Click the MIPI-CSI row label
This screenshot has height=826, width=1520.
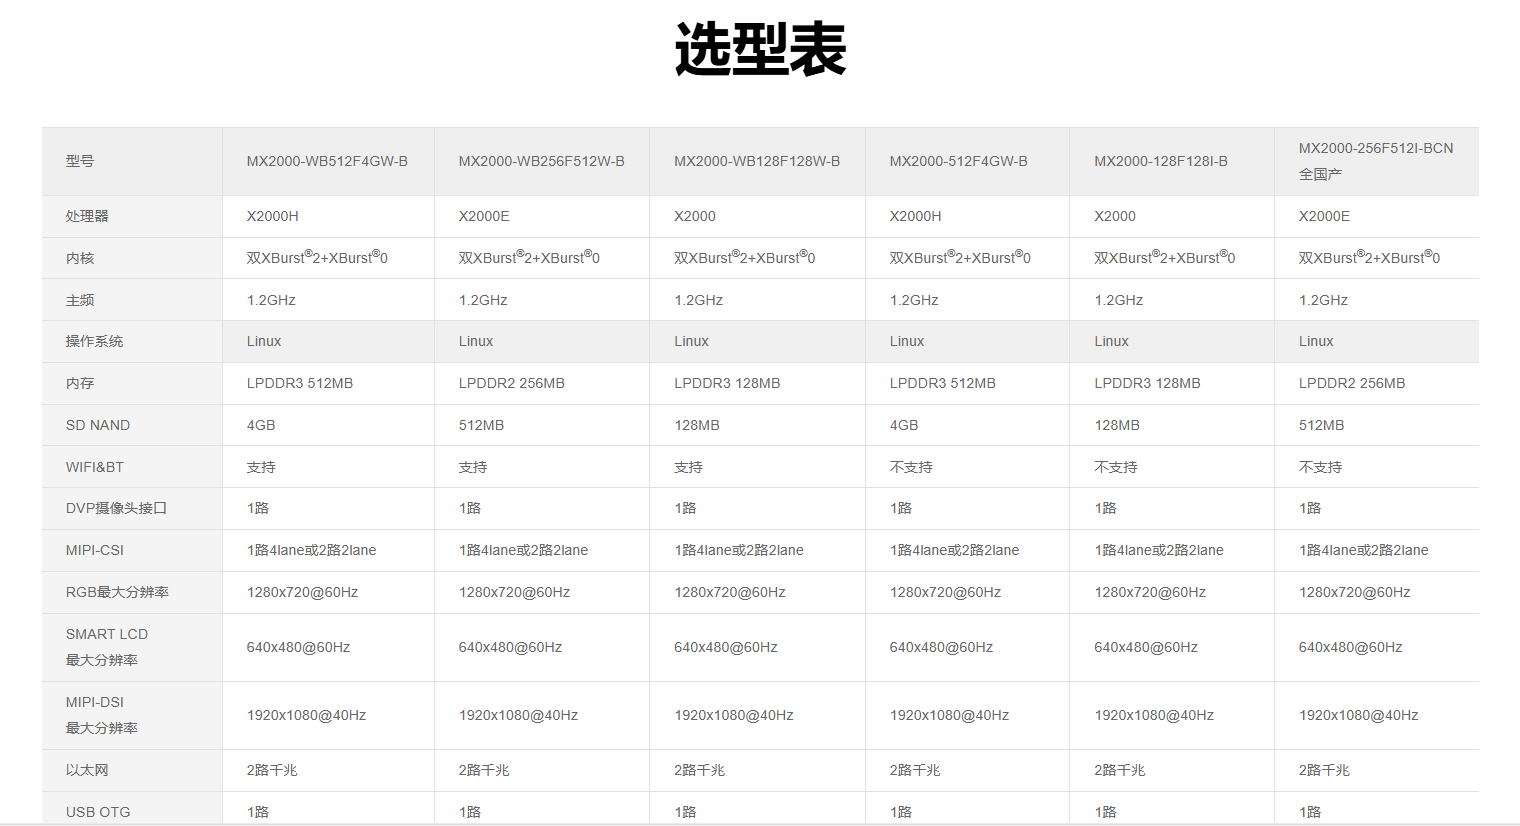coord(95,550)
